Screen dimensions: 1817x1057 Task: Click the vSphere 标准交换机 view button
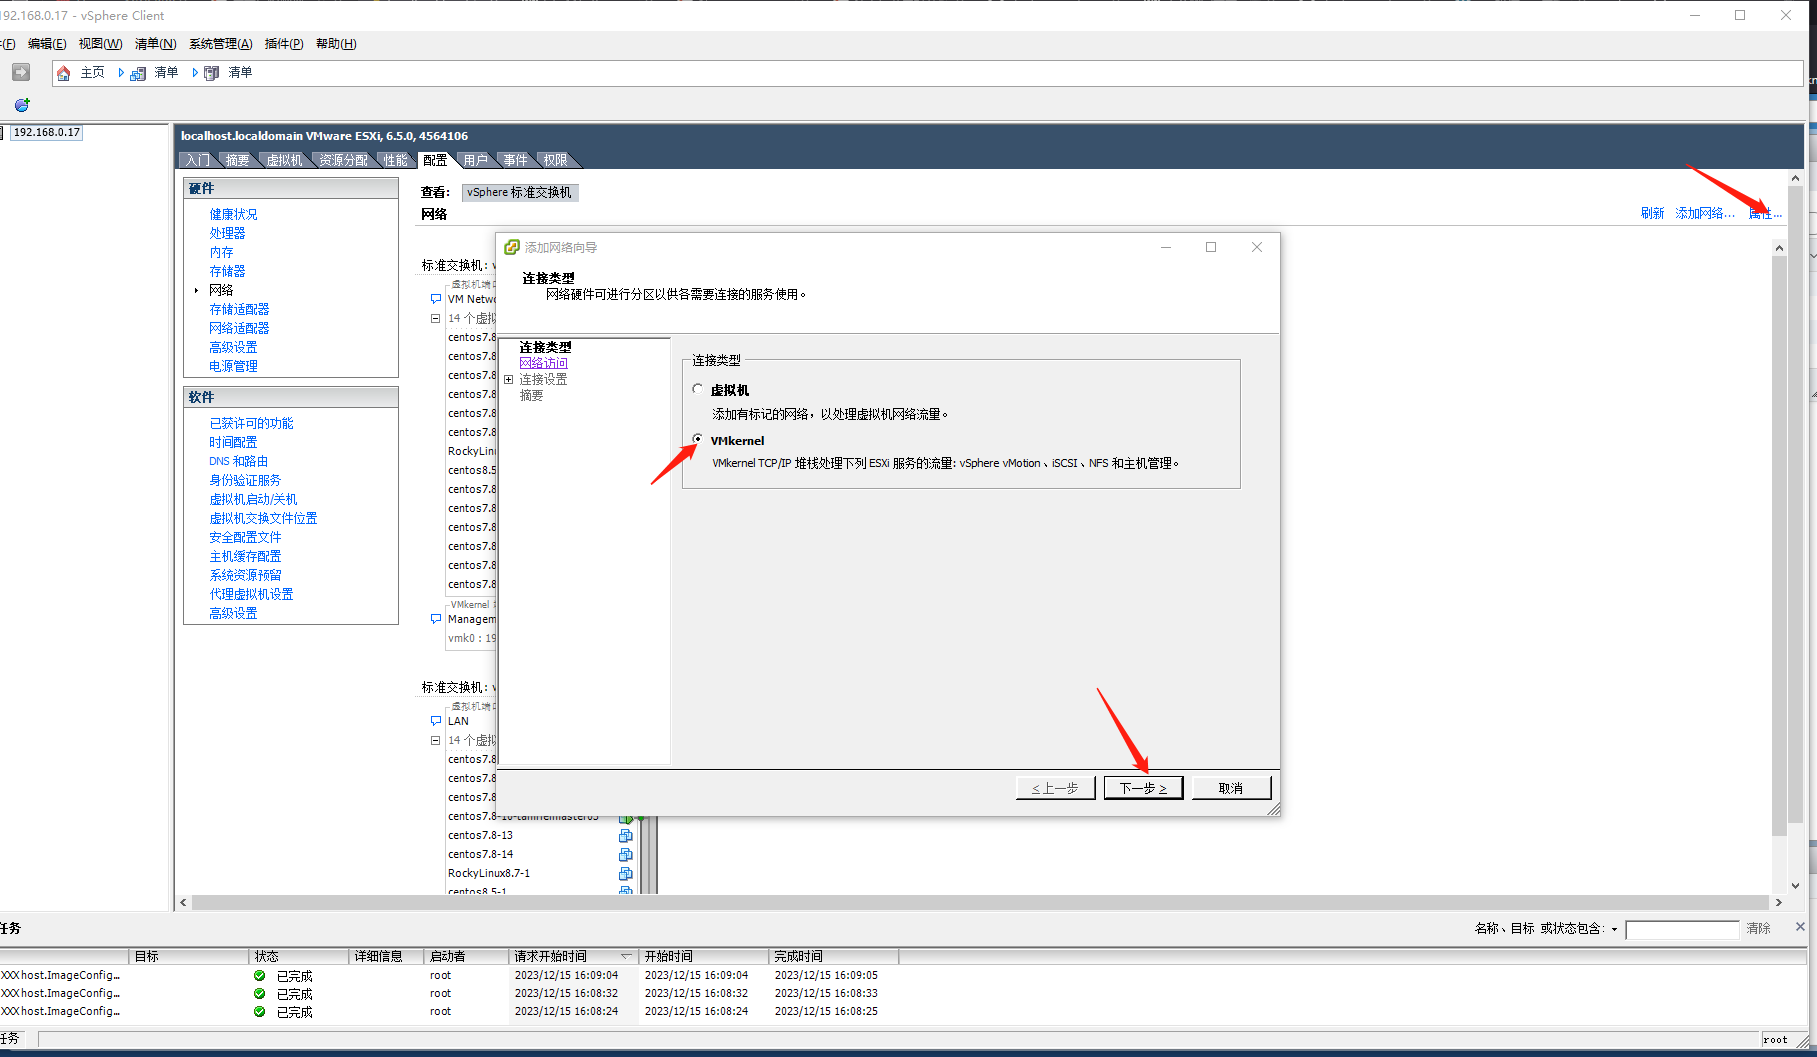click(520, 192)
